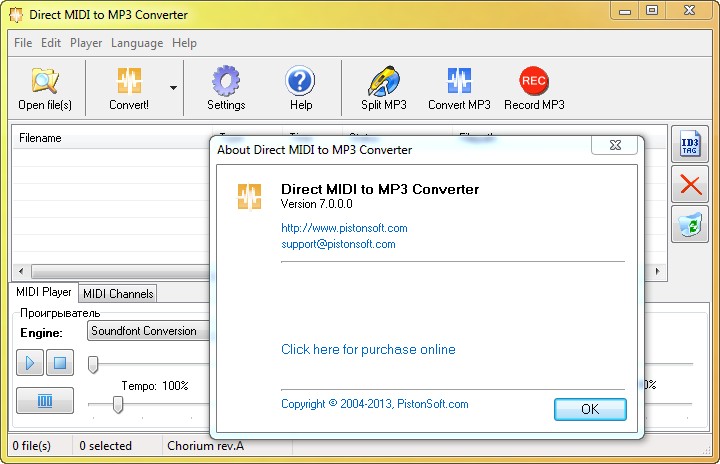Viewport: 720px width, 464px height.
Task: Start Record MP3 with the REC icon
Action: coord(534,80)
